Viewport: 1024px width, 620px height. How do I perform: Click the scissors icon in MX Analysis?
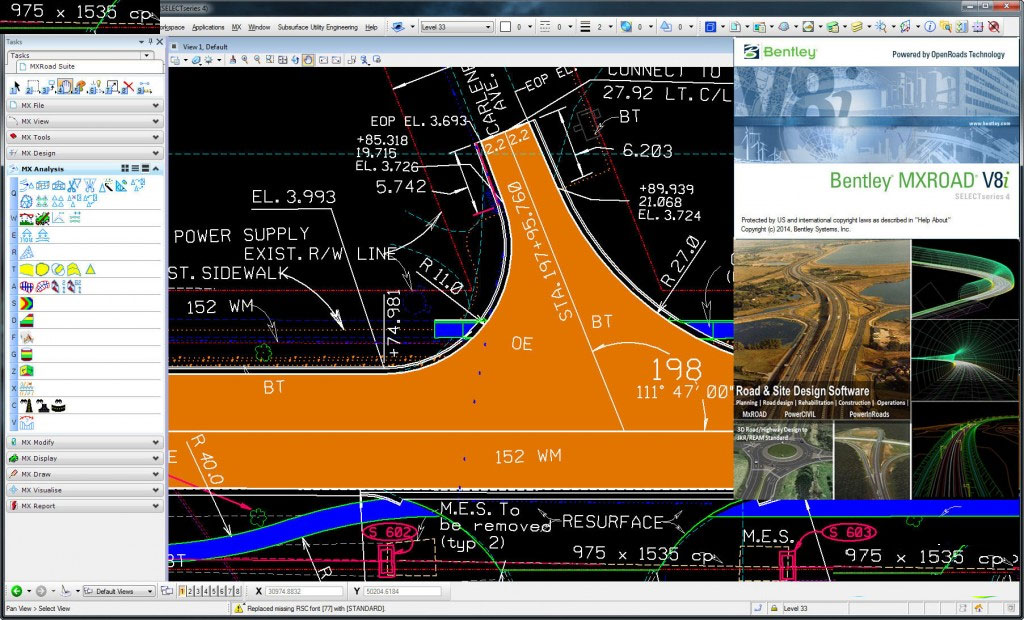pyautogui.click(x=74, y=186)
